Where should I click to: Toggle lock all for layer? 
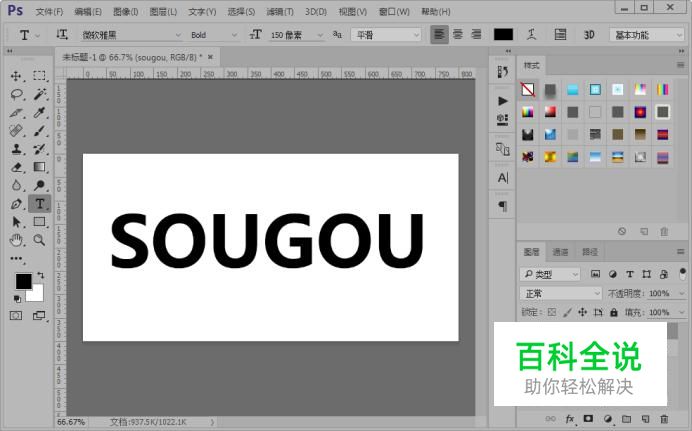[x=614, y=312]
